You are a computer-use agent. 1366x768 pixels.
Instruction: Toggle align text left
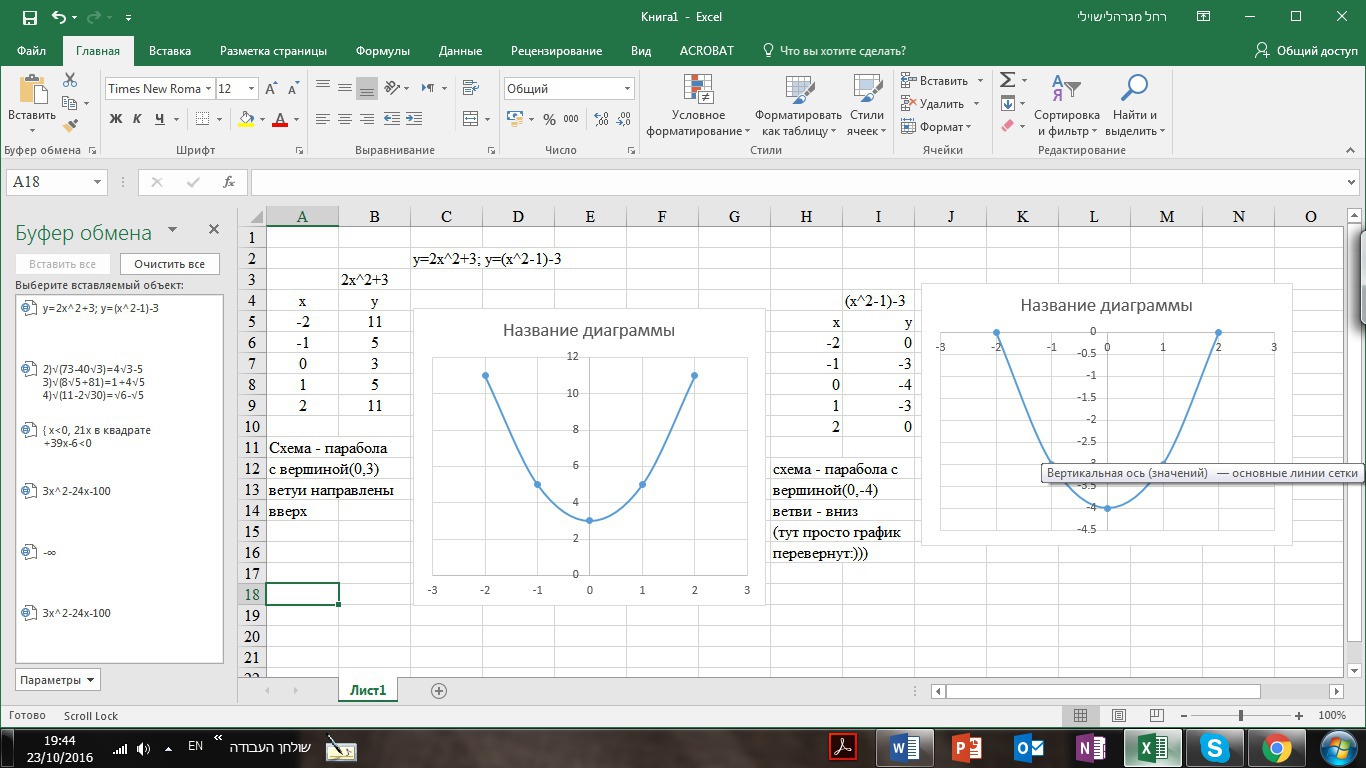[323, 119]
